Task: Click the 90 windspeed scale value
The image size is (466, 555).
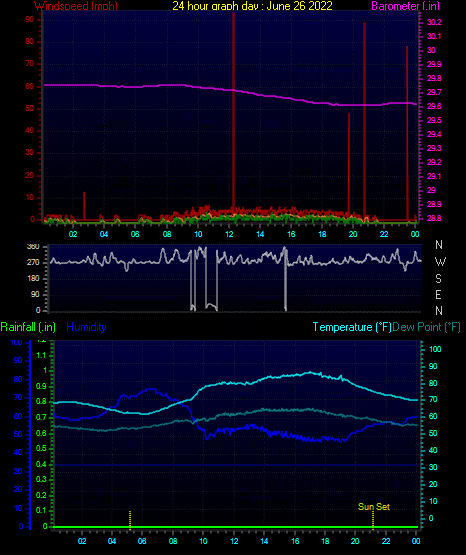Action: (30, 20)
